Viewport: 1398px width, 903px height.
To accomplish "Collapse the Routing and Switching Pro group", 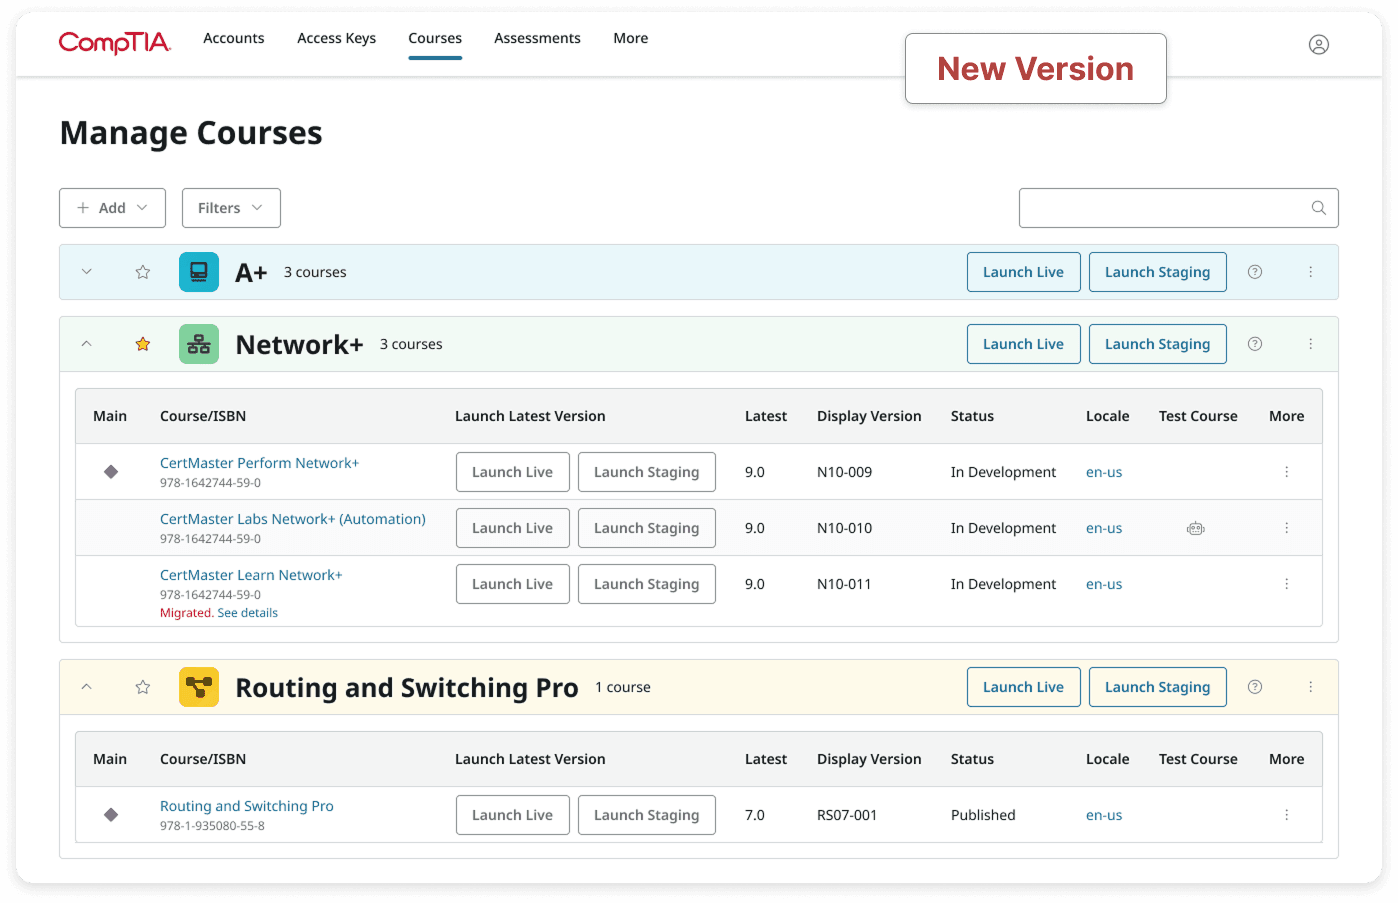I will [87, 687].
